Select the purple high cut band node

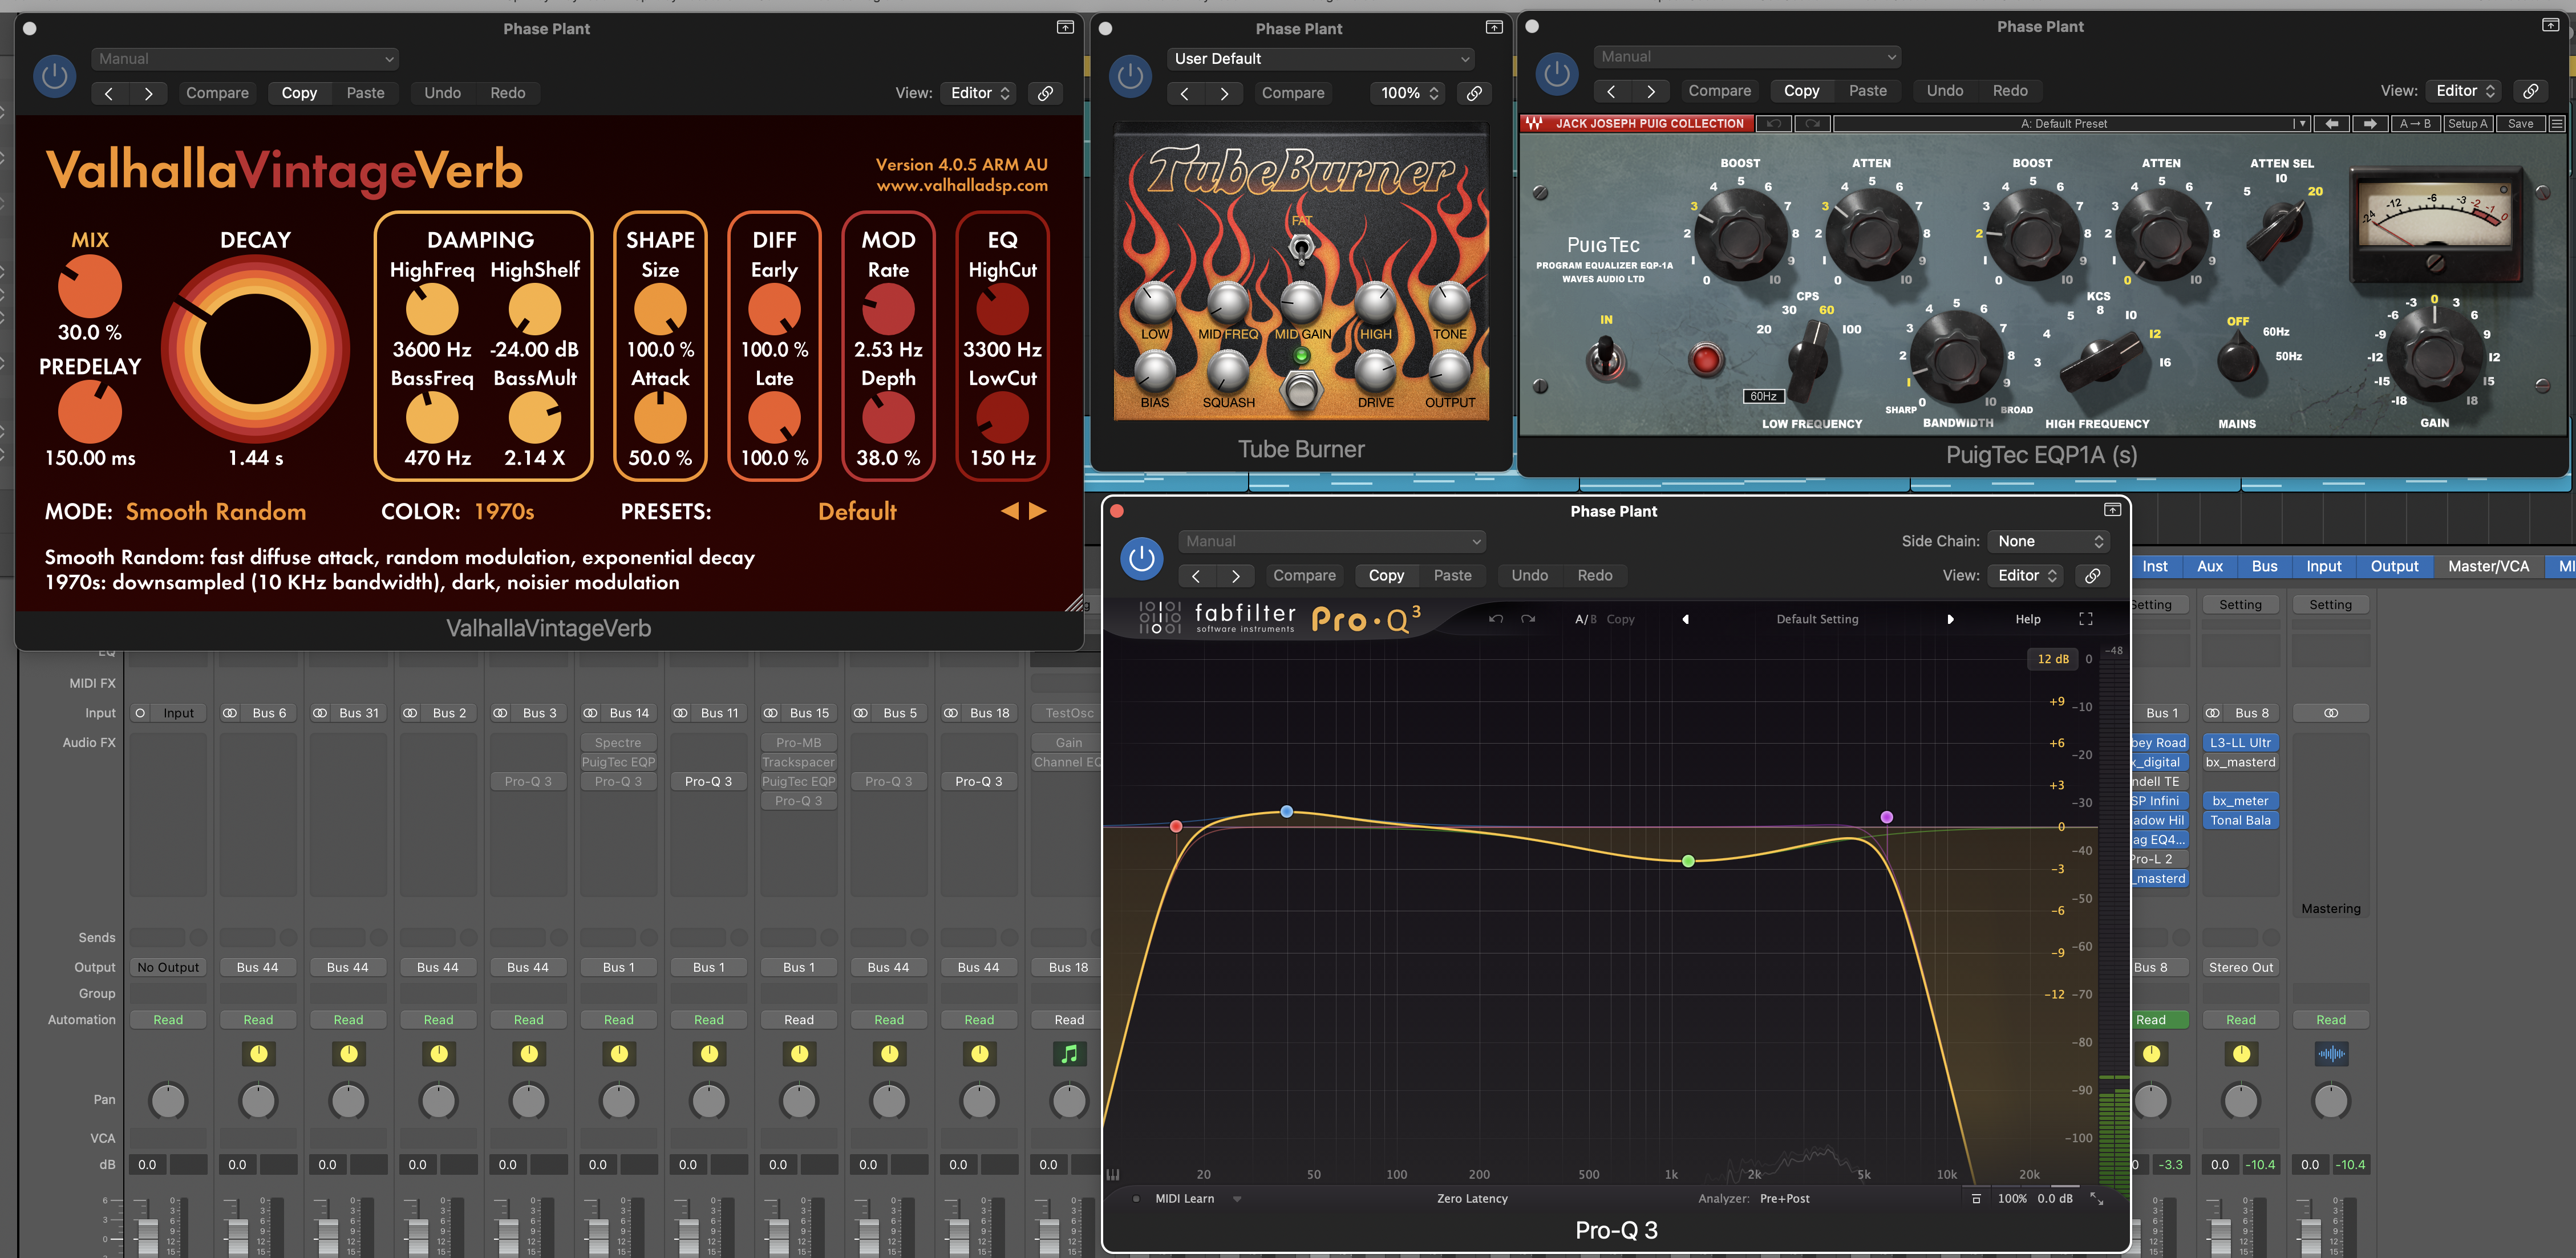pos(1886,817)
